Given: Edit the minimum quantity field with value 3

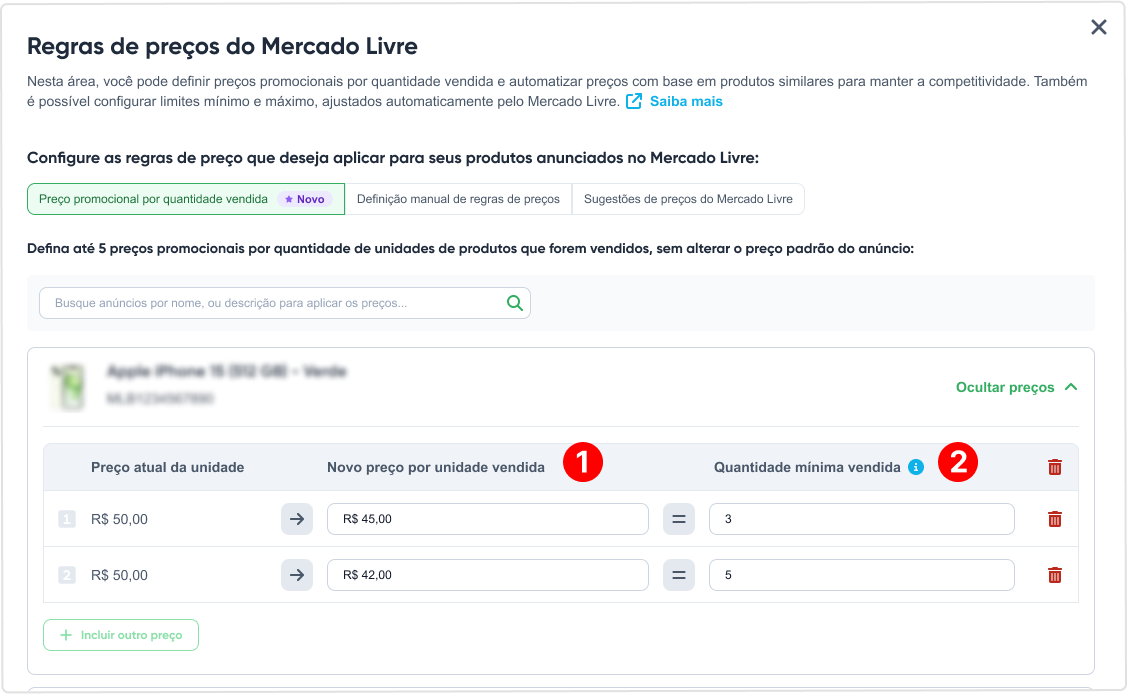Looking at the screenshot, I should 862,519.
